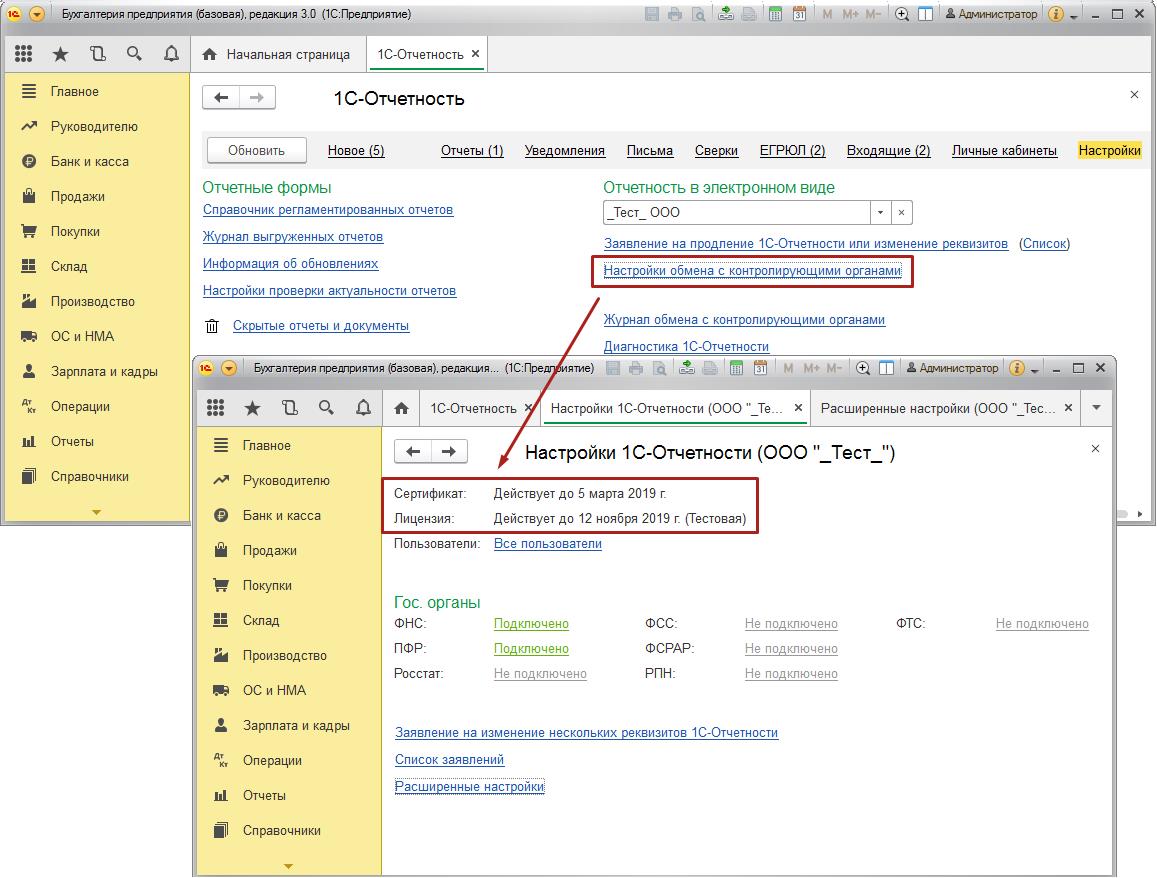The height and width of the screenshot is (878, 1157).
Task: Click ФСС Не подключено link
Action: point(791,623)
